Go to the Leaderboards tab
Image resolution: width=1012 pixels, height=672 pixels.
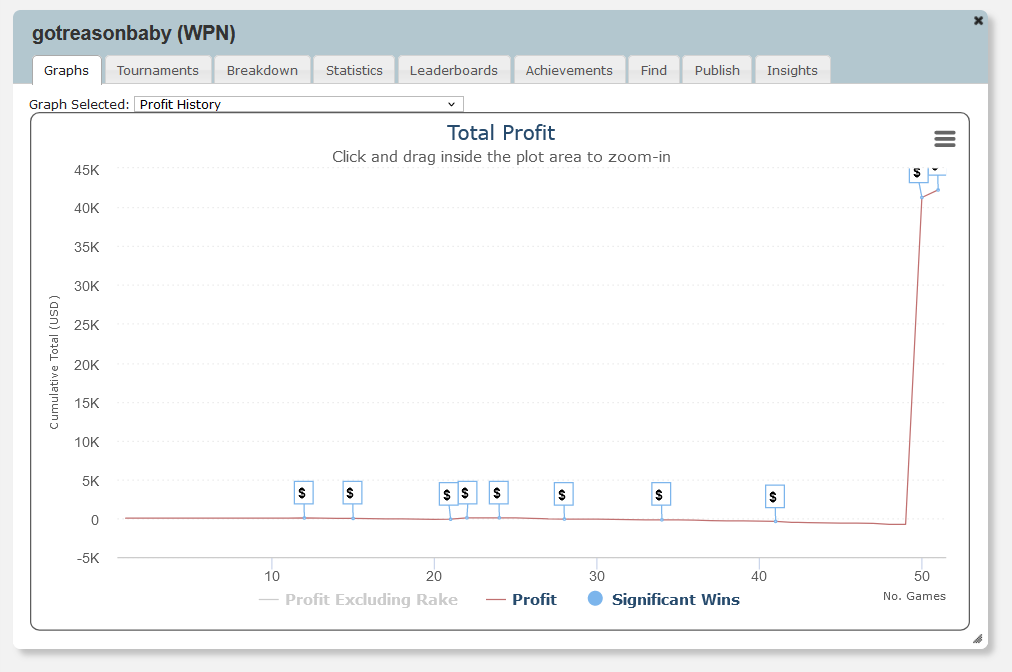point(454,70)
